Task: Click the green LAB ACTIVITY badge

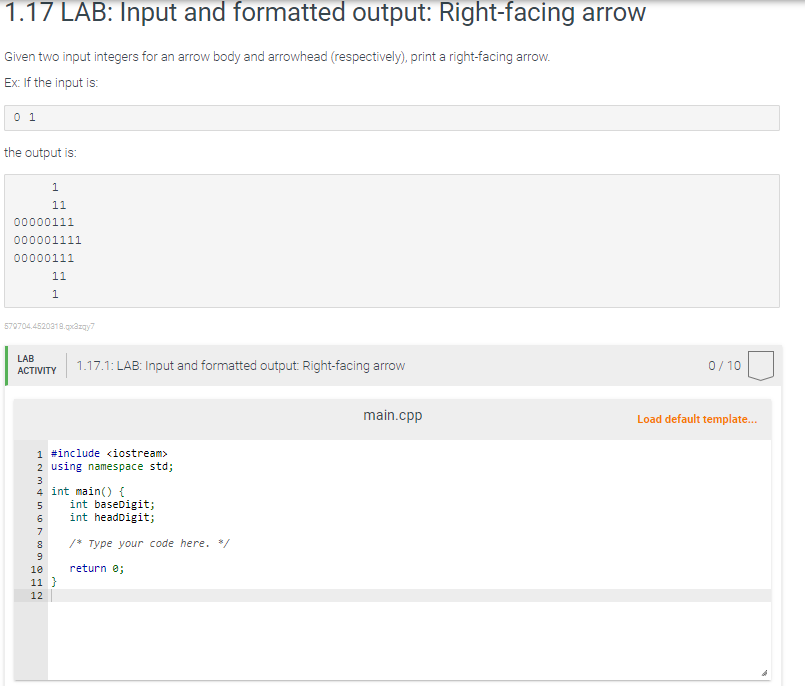Action: 36,364
